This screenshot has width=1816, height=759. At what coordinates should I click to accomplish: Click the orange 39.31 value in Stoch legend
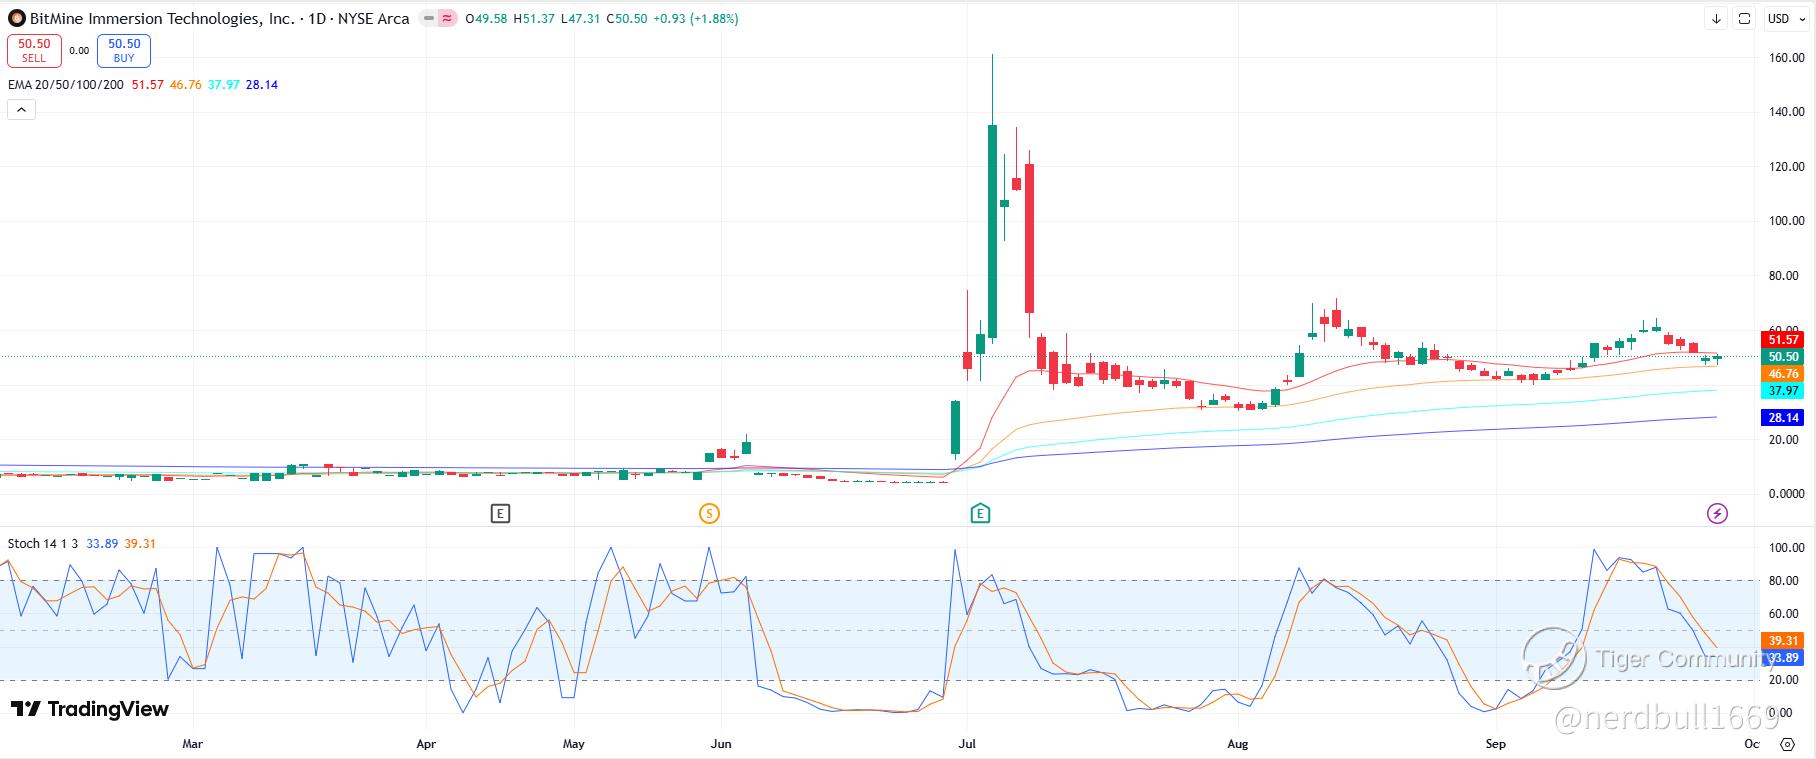140,544
